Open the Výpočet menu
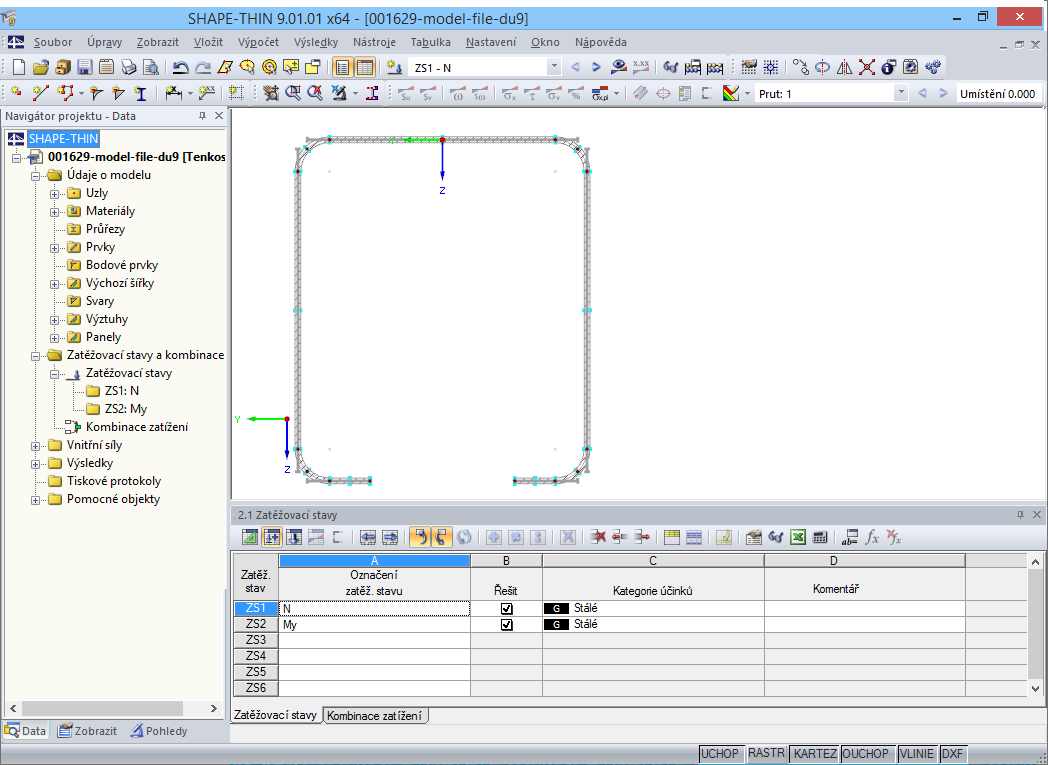This screenshot has width=1048, height=765. coord(258,42)
